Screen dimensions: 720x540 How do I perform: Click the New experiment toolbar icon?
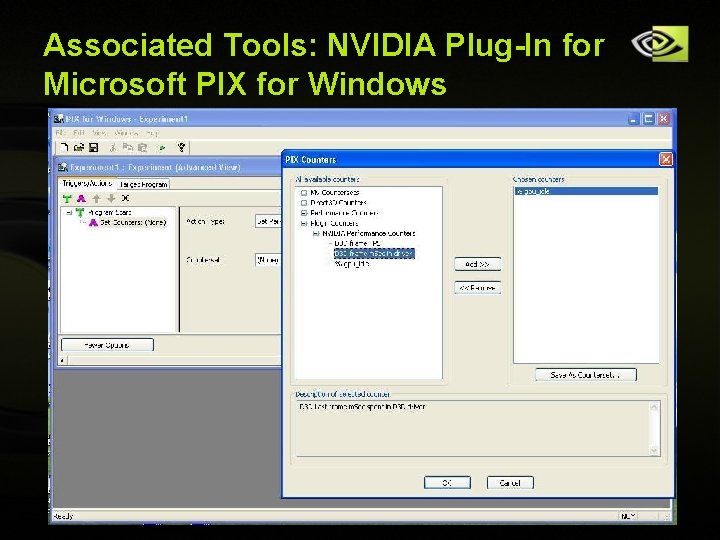pyautogui.click(x=64, y=147)
